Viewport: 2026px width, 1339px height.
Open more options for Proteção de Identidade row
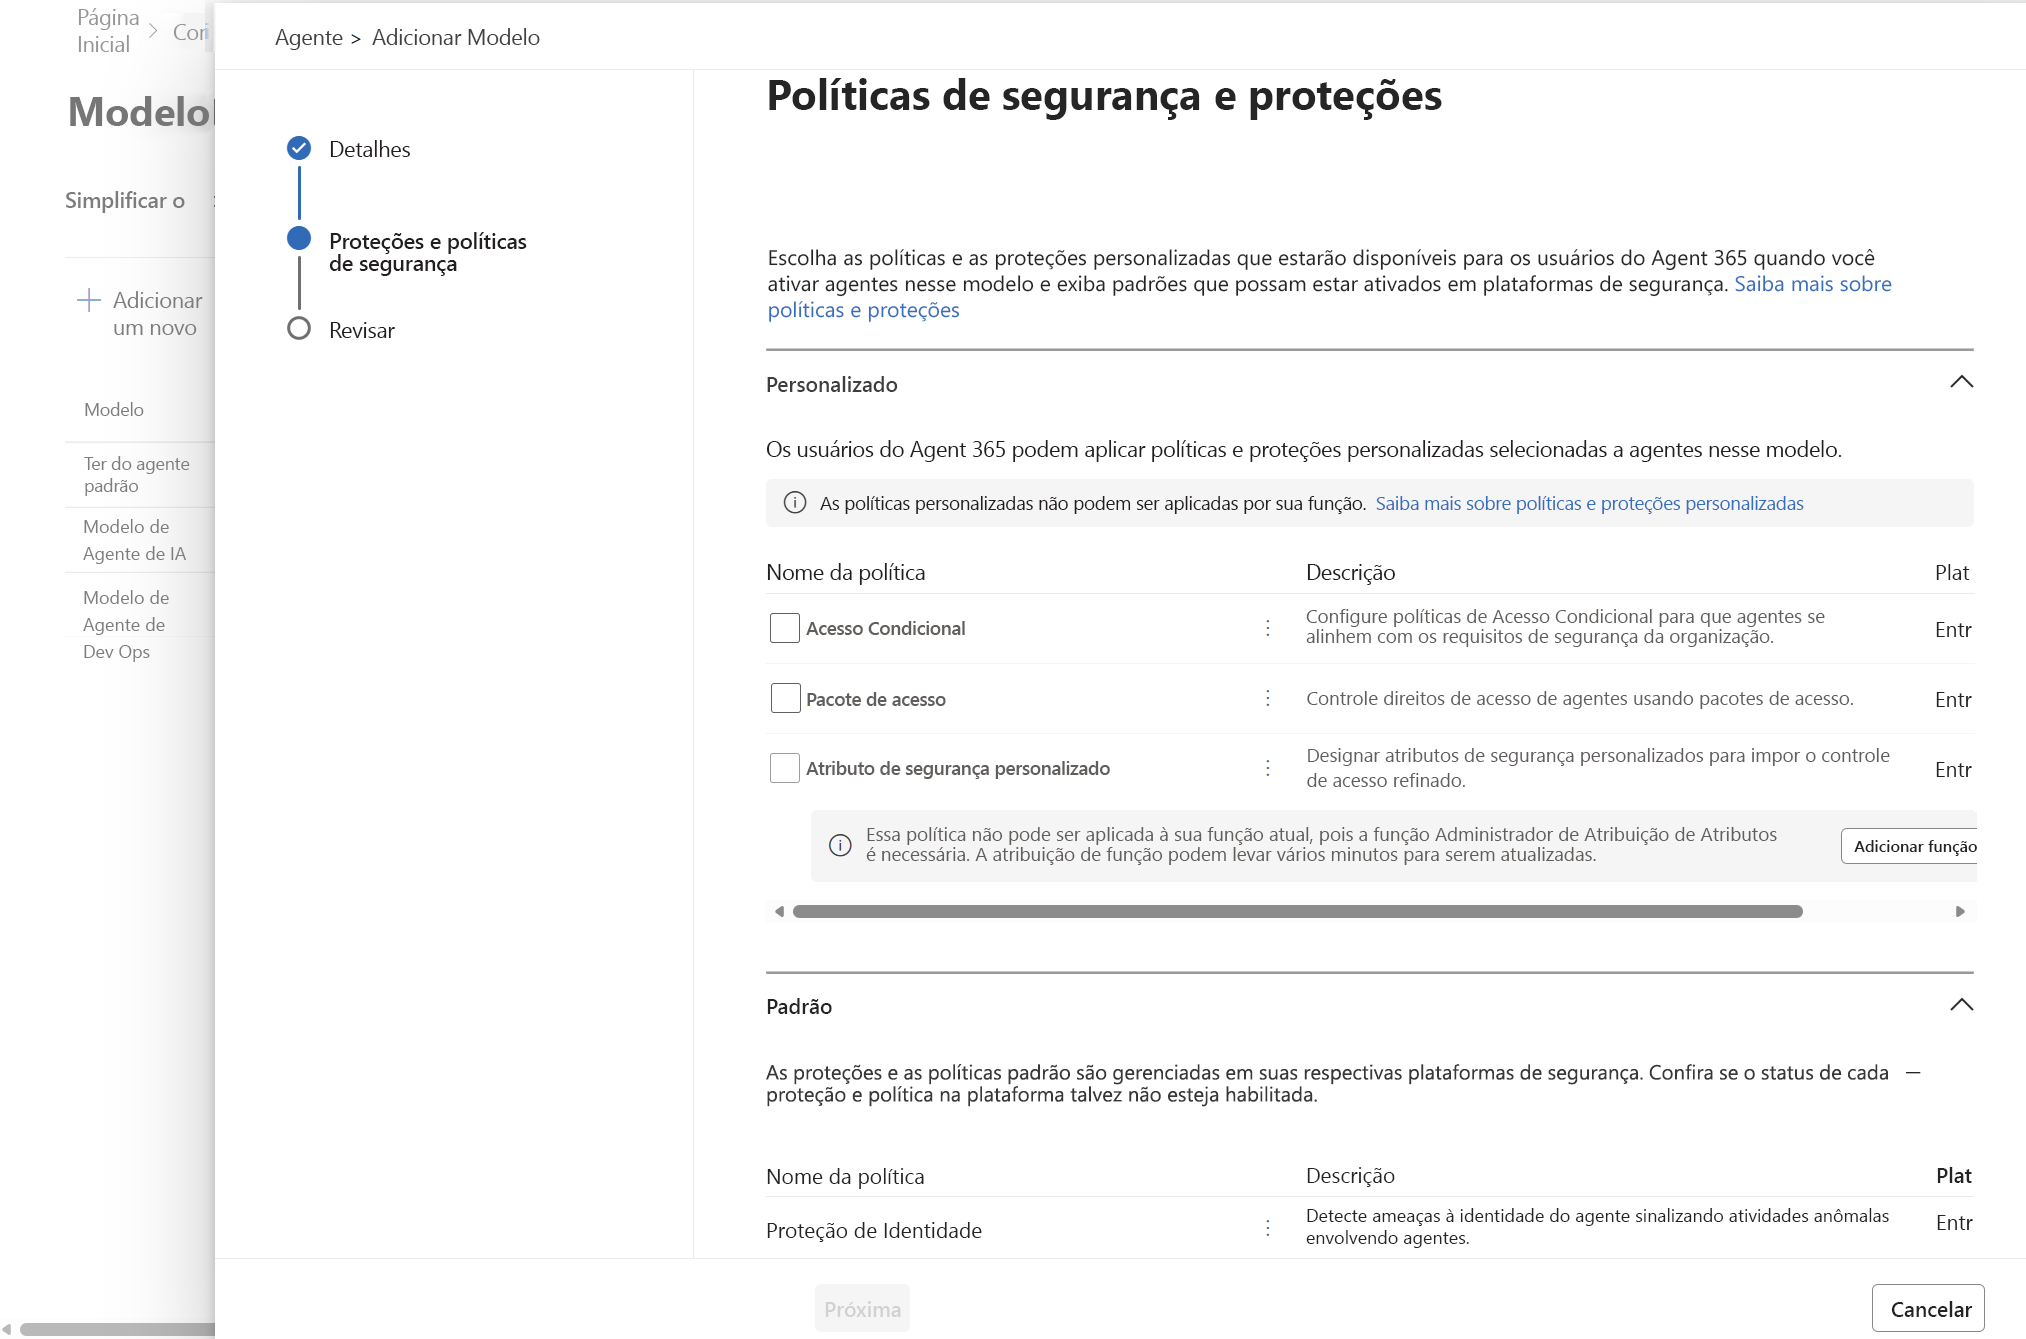click(1268, 1228)
